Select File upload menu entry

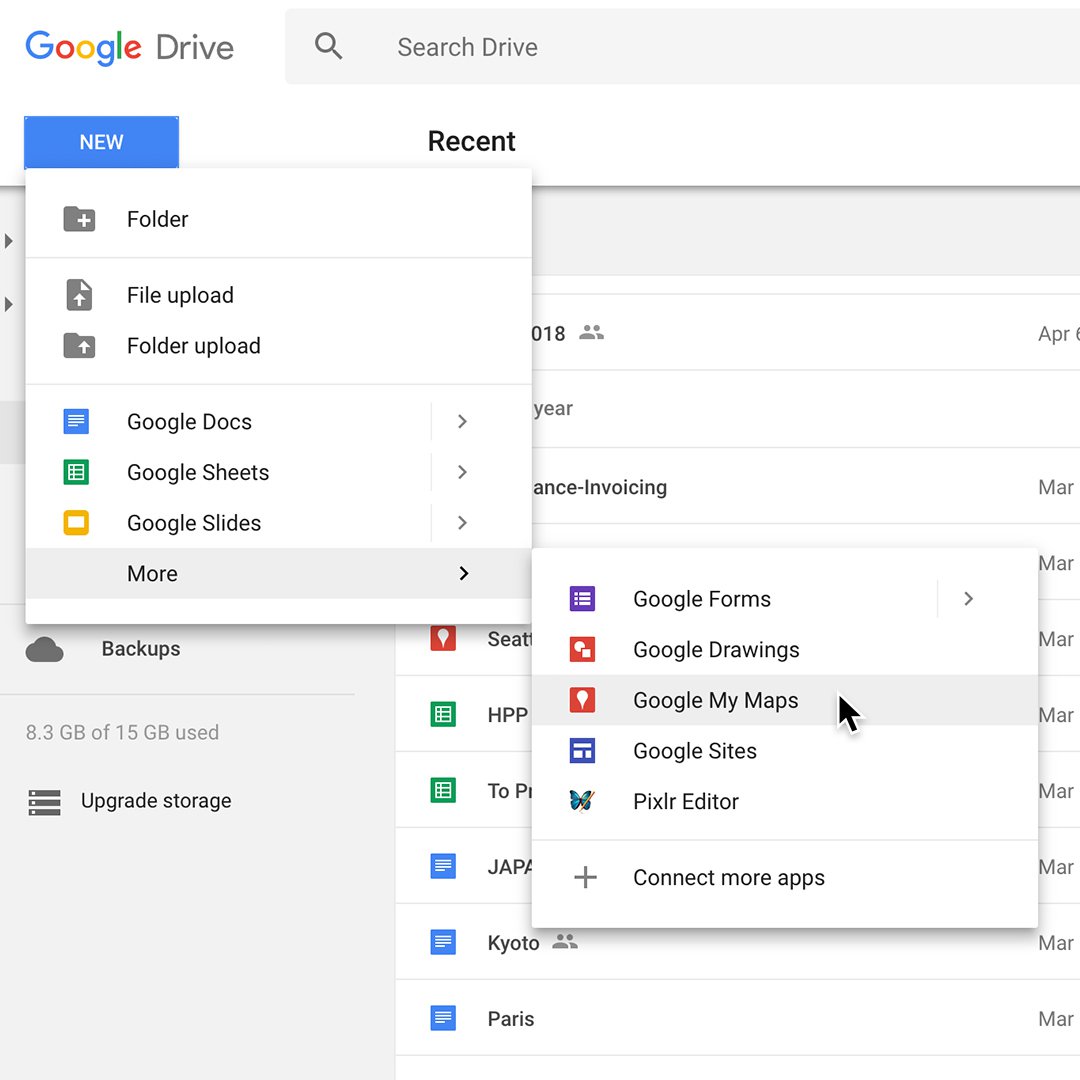278,295
